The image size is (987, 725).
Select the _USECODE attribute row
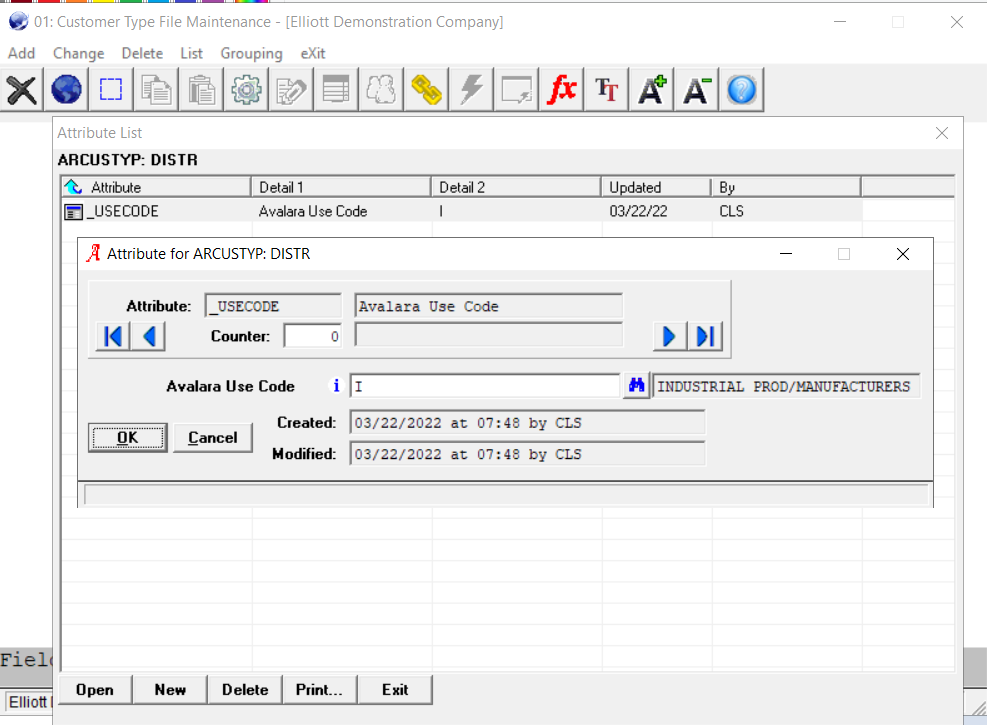(x=462, y=211)
